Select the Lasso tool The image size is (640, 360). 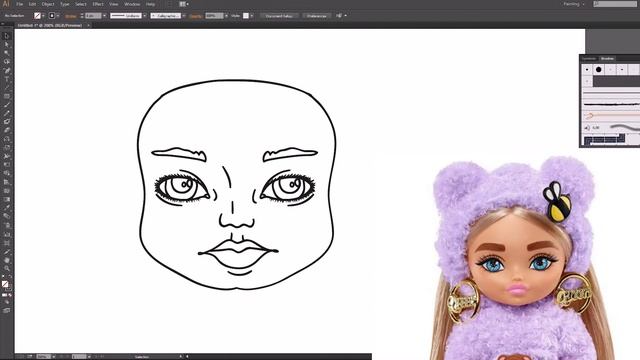coord(7,62)
